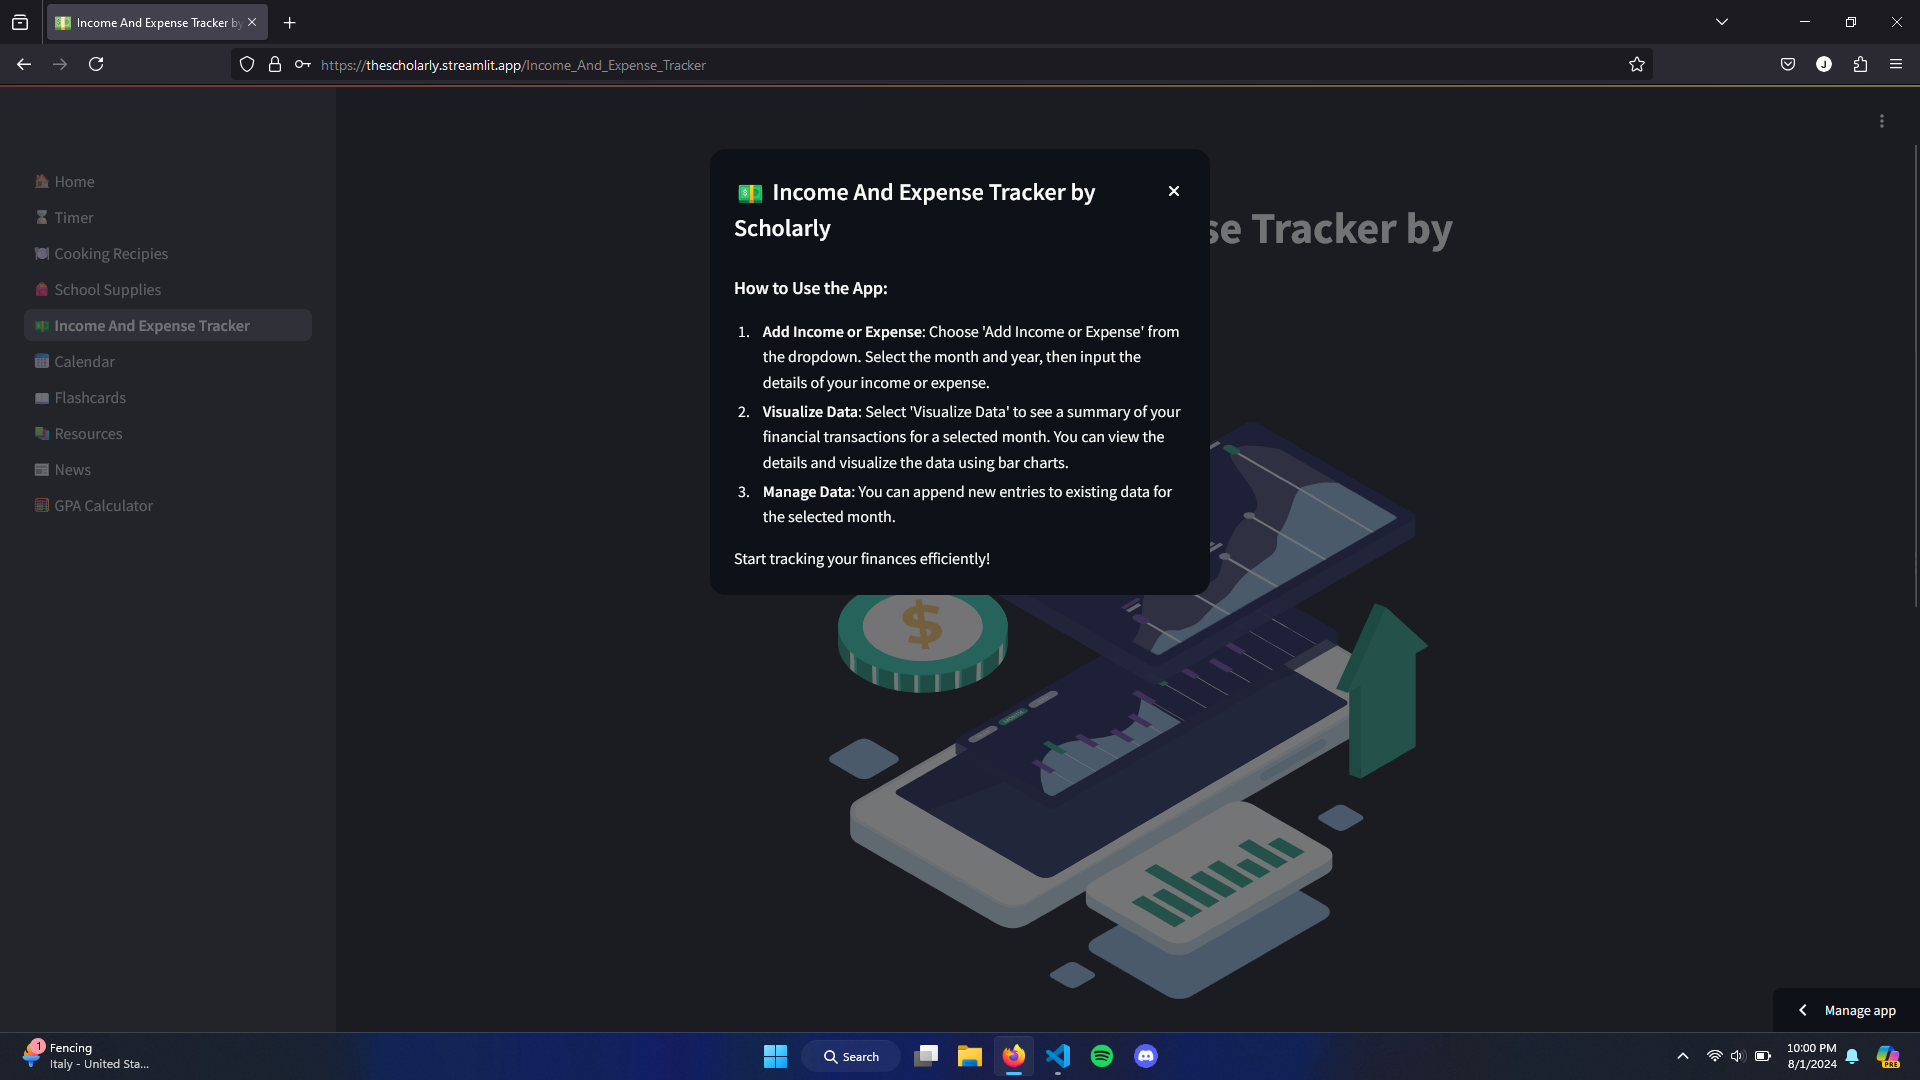
Task: Open Firefox hamburger application menu
Action: coord(1896,65)
